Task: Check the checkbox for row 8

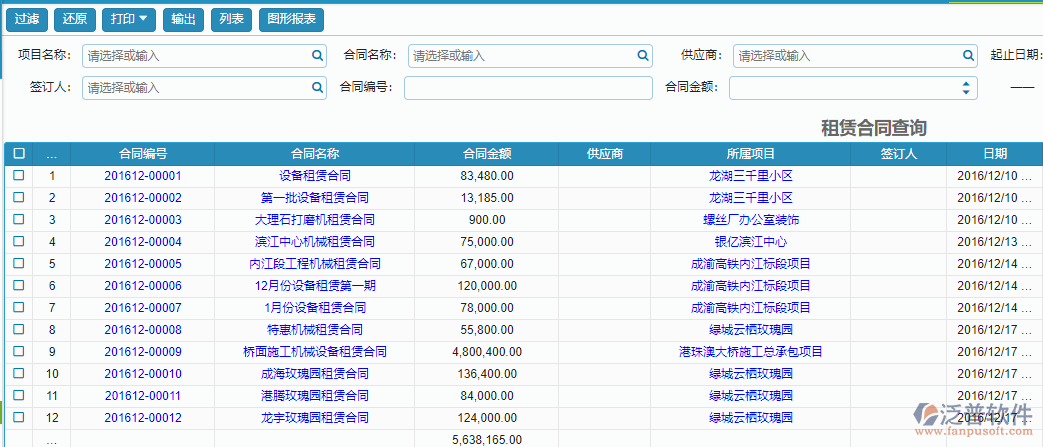Action: (x=19, y=329)
